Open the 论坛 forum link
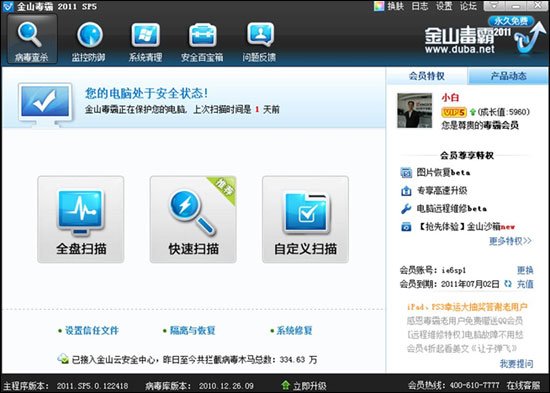Screen dimensions: 550x393 coord(468,6)
